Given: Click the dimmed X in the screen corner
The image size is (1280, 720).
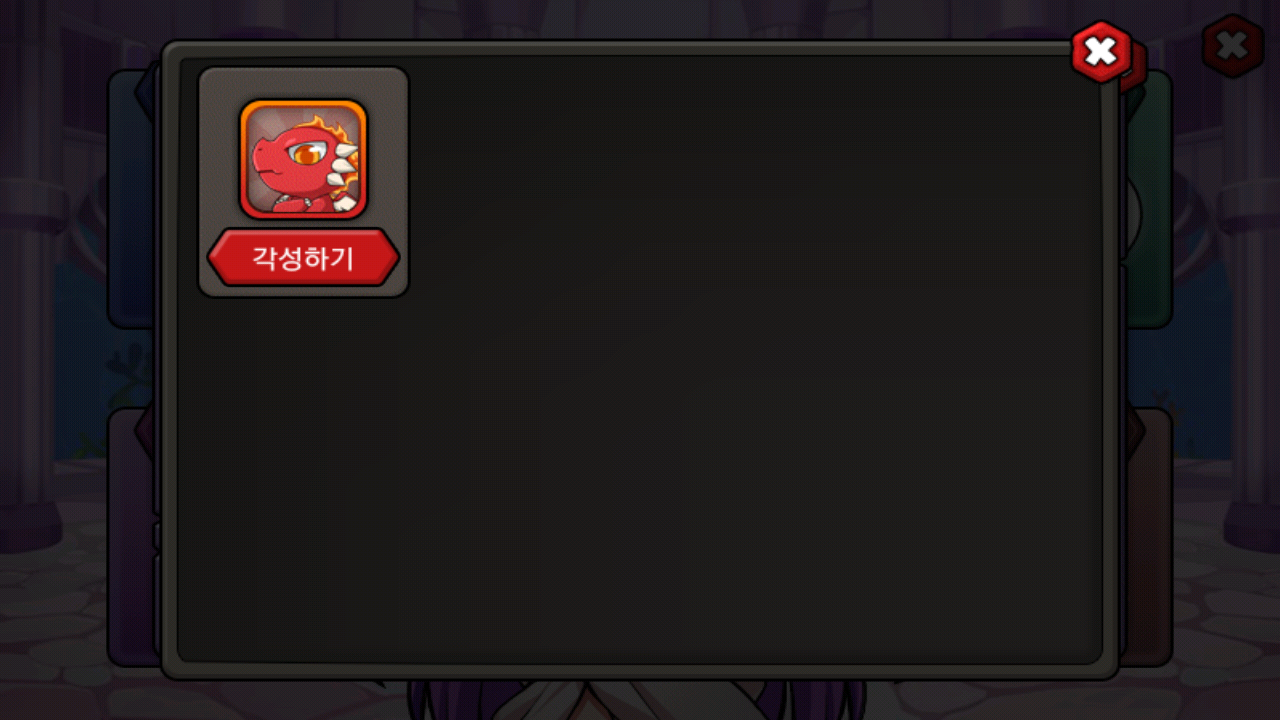Looking at the screenshot, I should point(1233,46).
